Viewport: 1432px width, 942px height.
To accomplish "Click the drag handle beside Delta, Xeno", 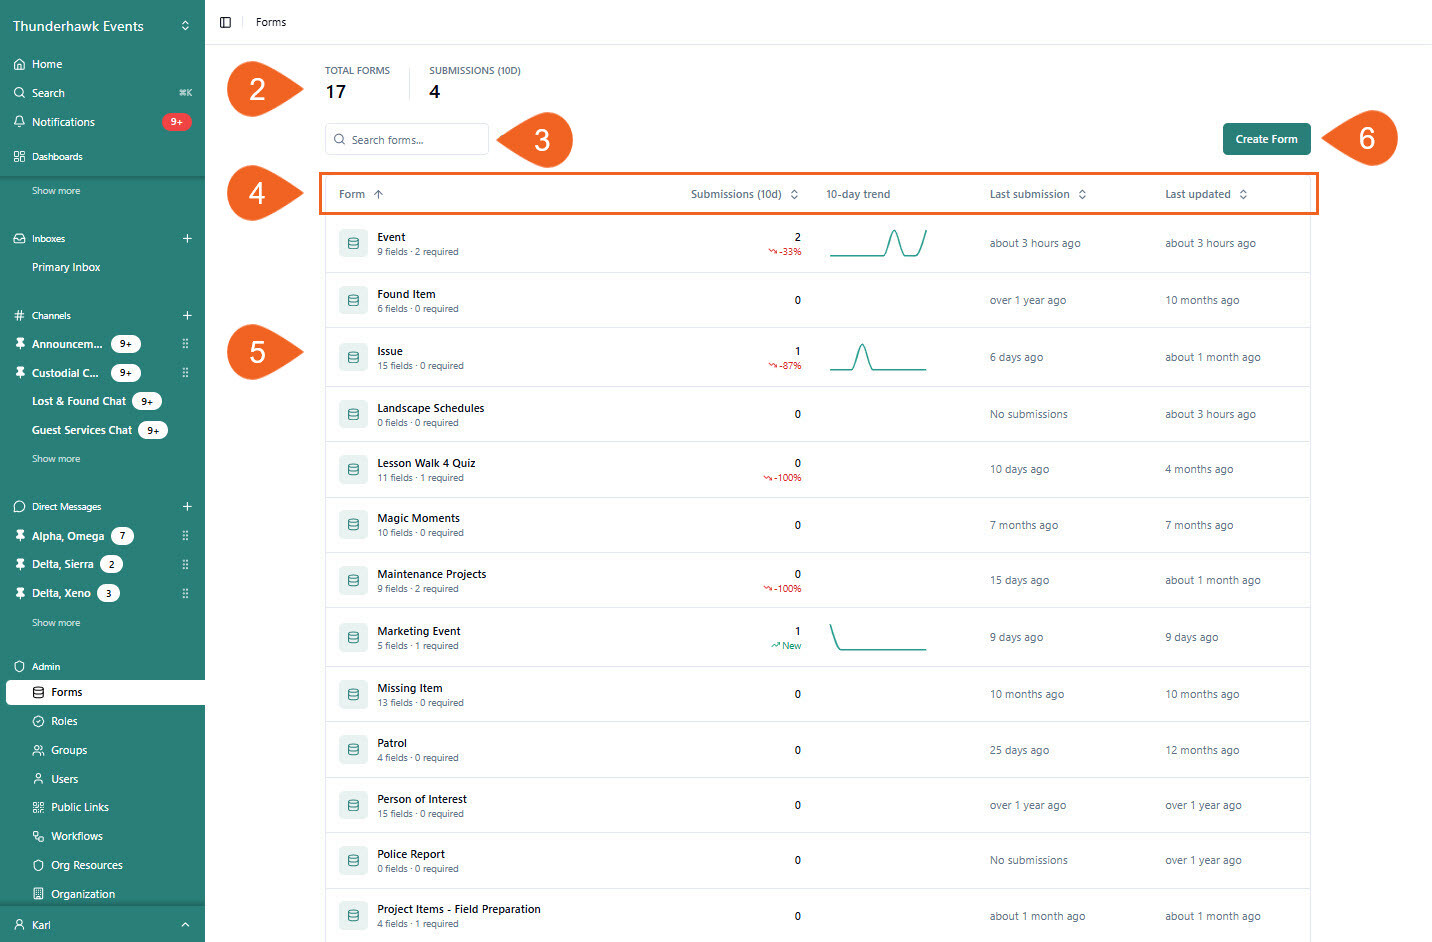I will coord(185,594).
